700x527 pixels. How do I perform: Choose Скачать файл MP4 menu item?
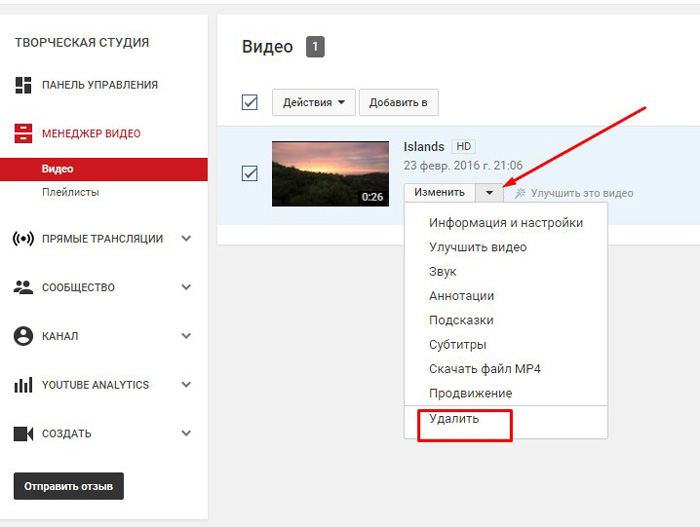(485, 369)
